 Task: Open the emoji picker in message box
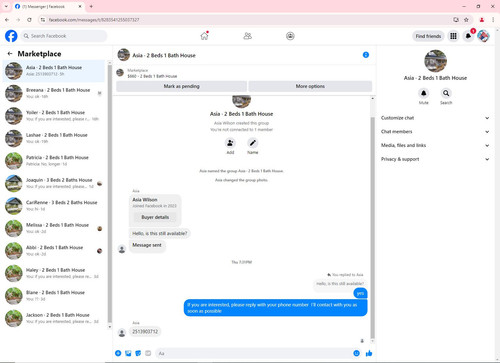pyautogui.click(x=356, y=353)
